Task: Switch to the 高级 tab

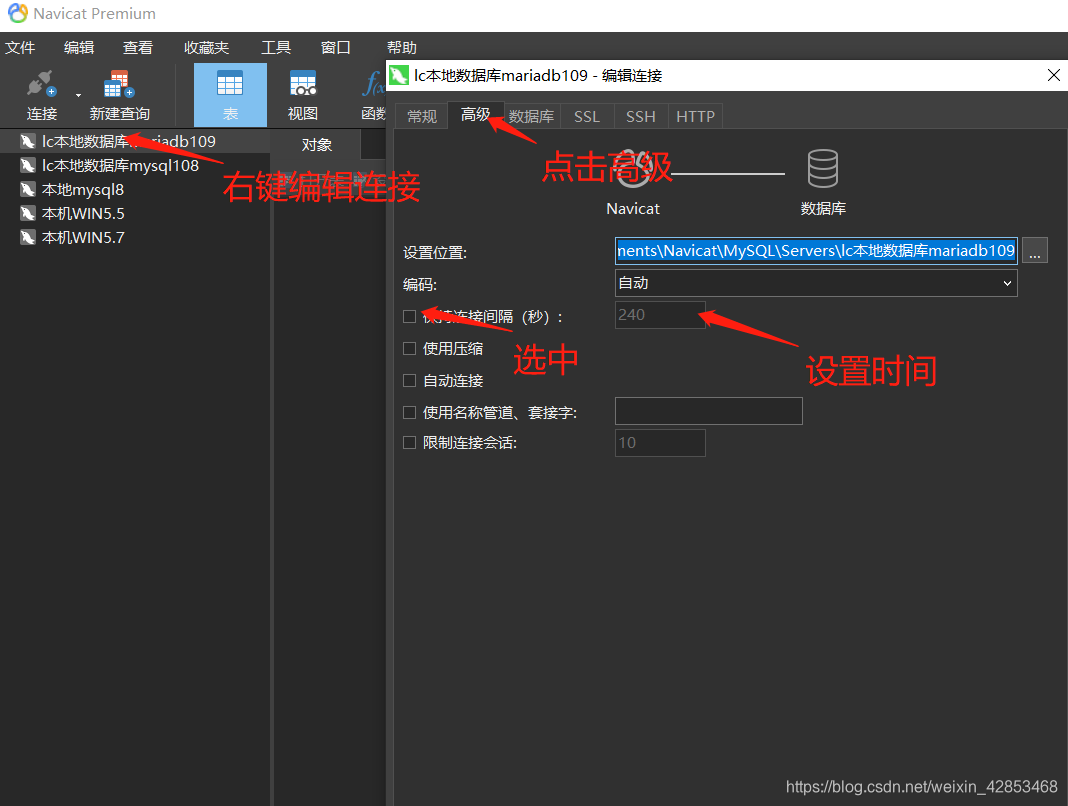Action: pyautogui.click(x=475, y=114)
